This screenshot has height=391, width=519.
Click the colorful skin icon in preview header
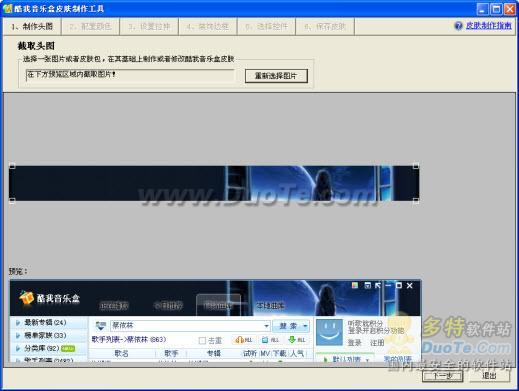[x=355, y=285]
